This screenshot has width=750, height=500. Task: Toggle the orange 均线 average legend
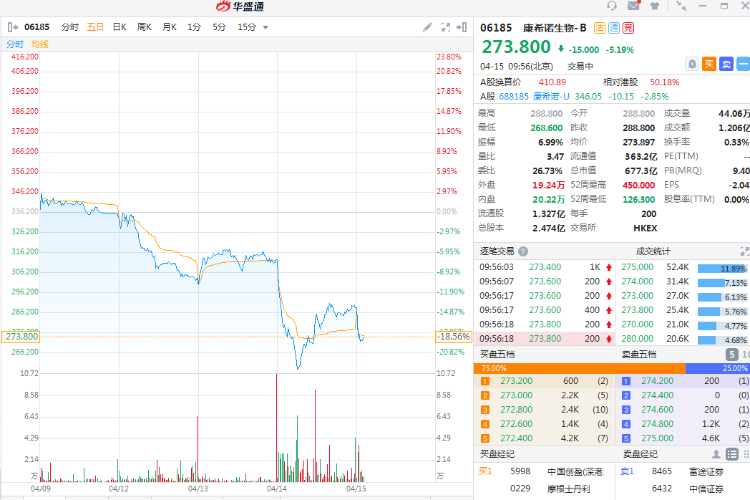pyautogui.click(x=40, y=44)
